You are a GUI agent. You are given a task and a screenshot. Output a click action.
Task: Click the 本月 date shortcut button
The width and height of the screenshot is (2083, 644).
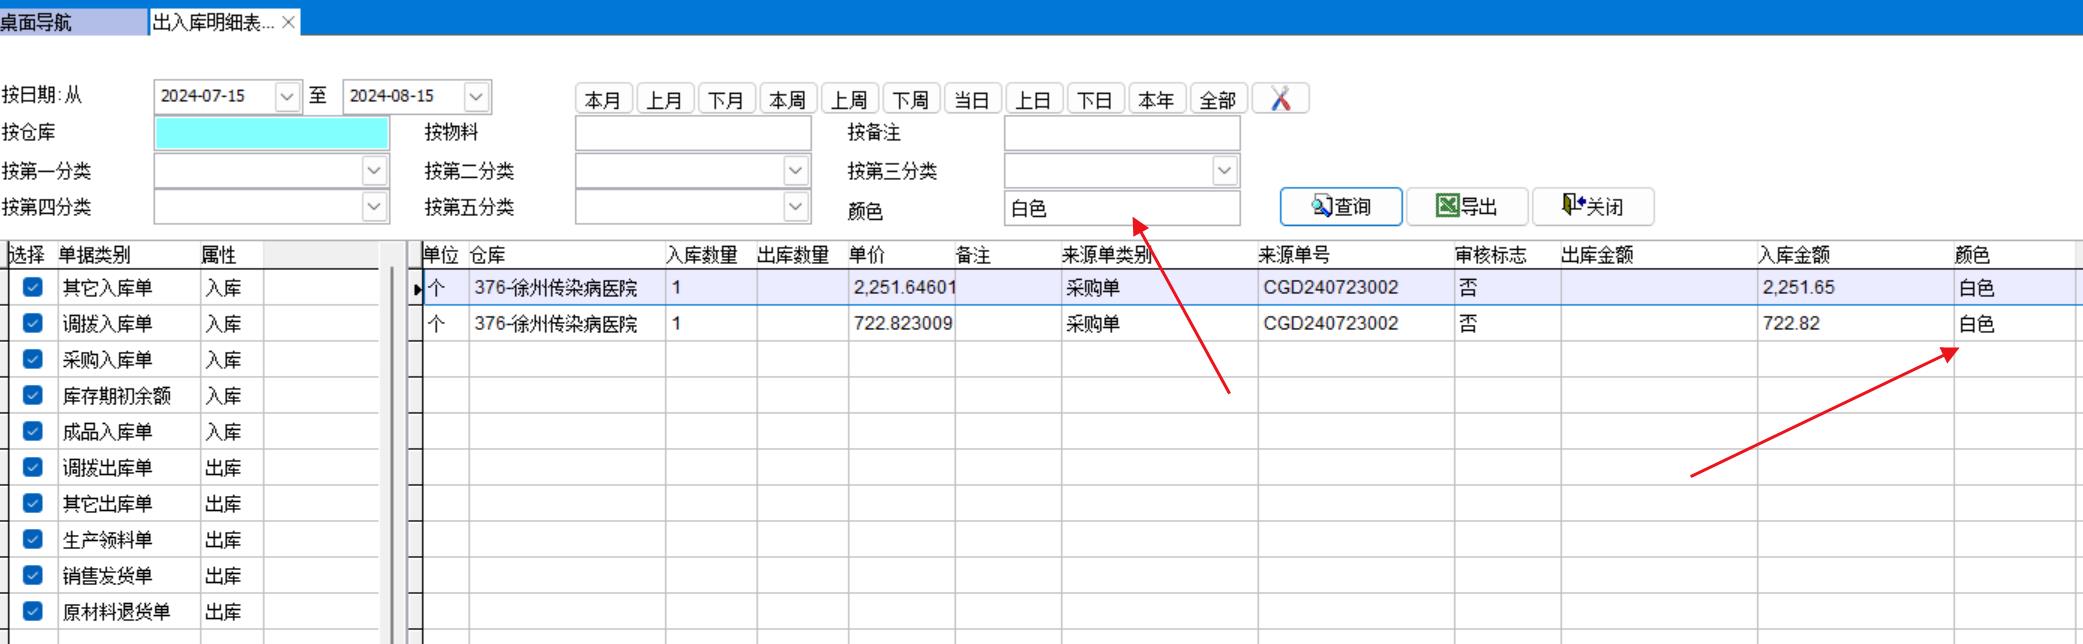[603, 100]
